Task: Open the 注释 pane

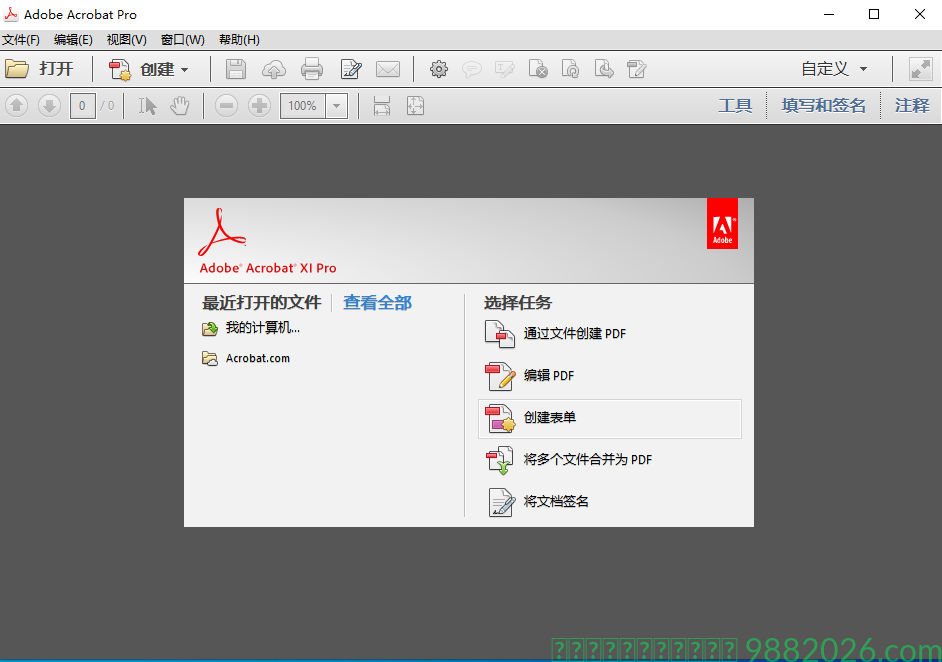Action: 911,105
